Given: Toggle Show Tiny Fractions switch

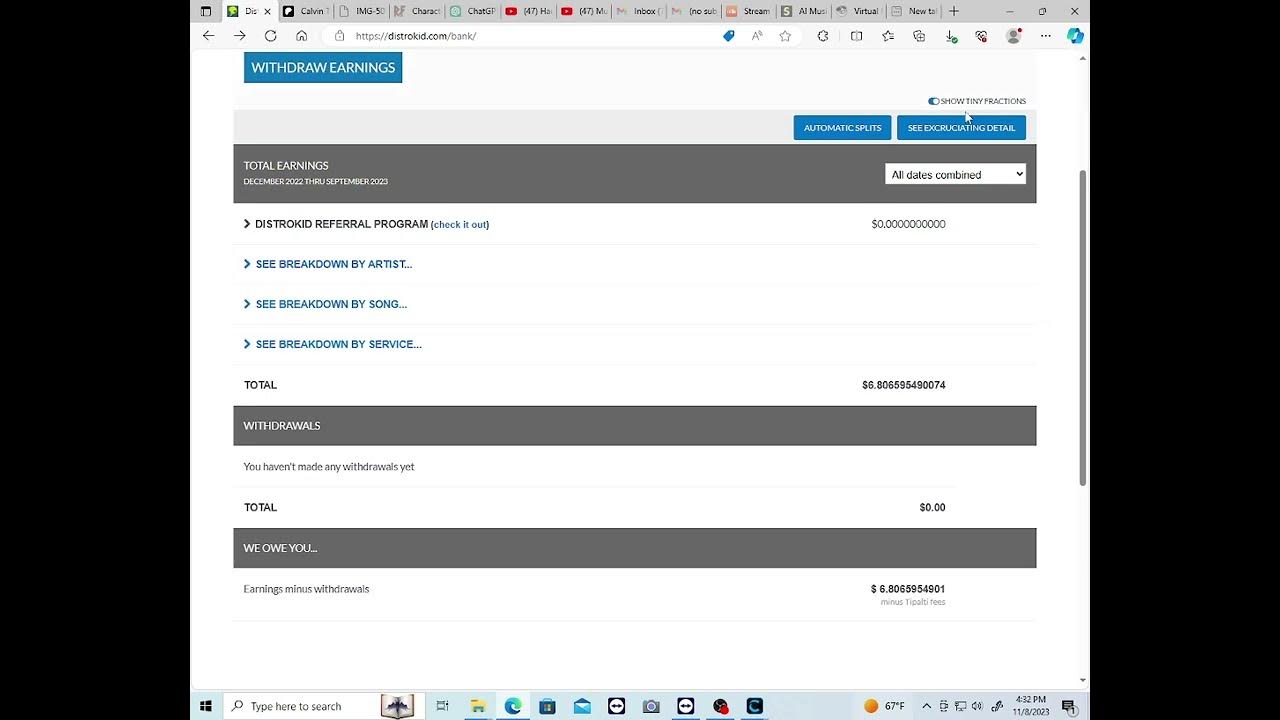Looking at the screenshot, I should click(934, 101).
